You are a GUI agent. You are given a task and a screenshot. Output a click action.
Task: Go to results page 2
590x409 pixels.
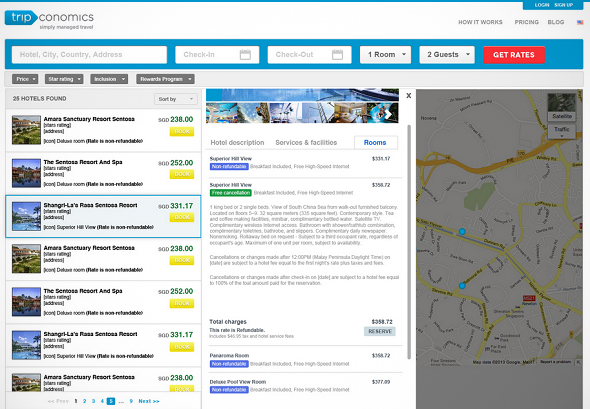84,401
